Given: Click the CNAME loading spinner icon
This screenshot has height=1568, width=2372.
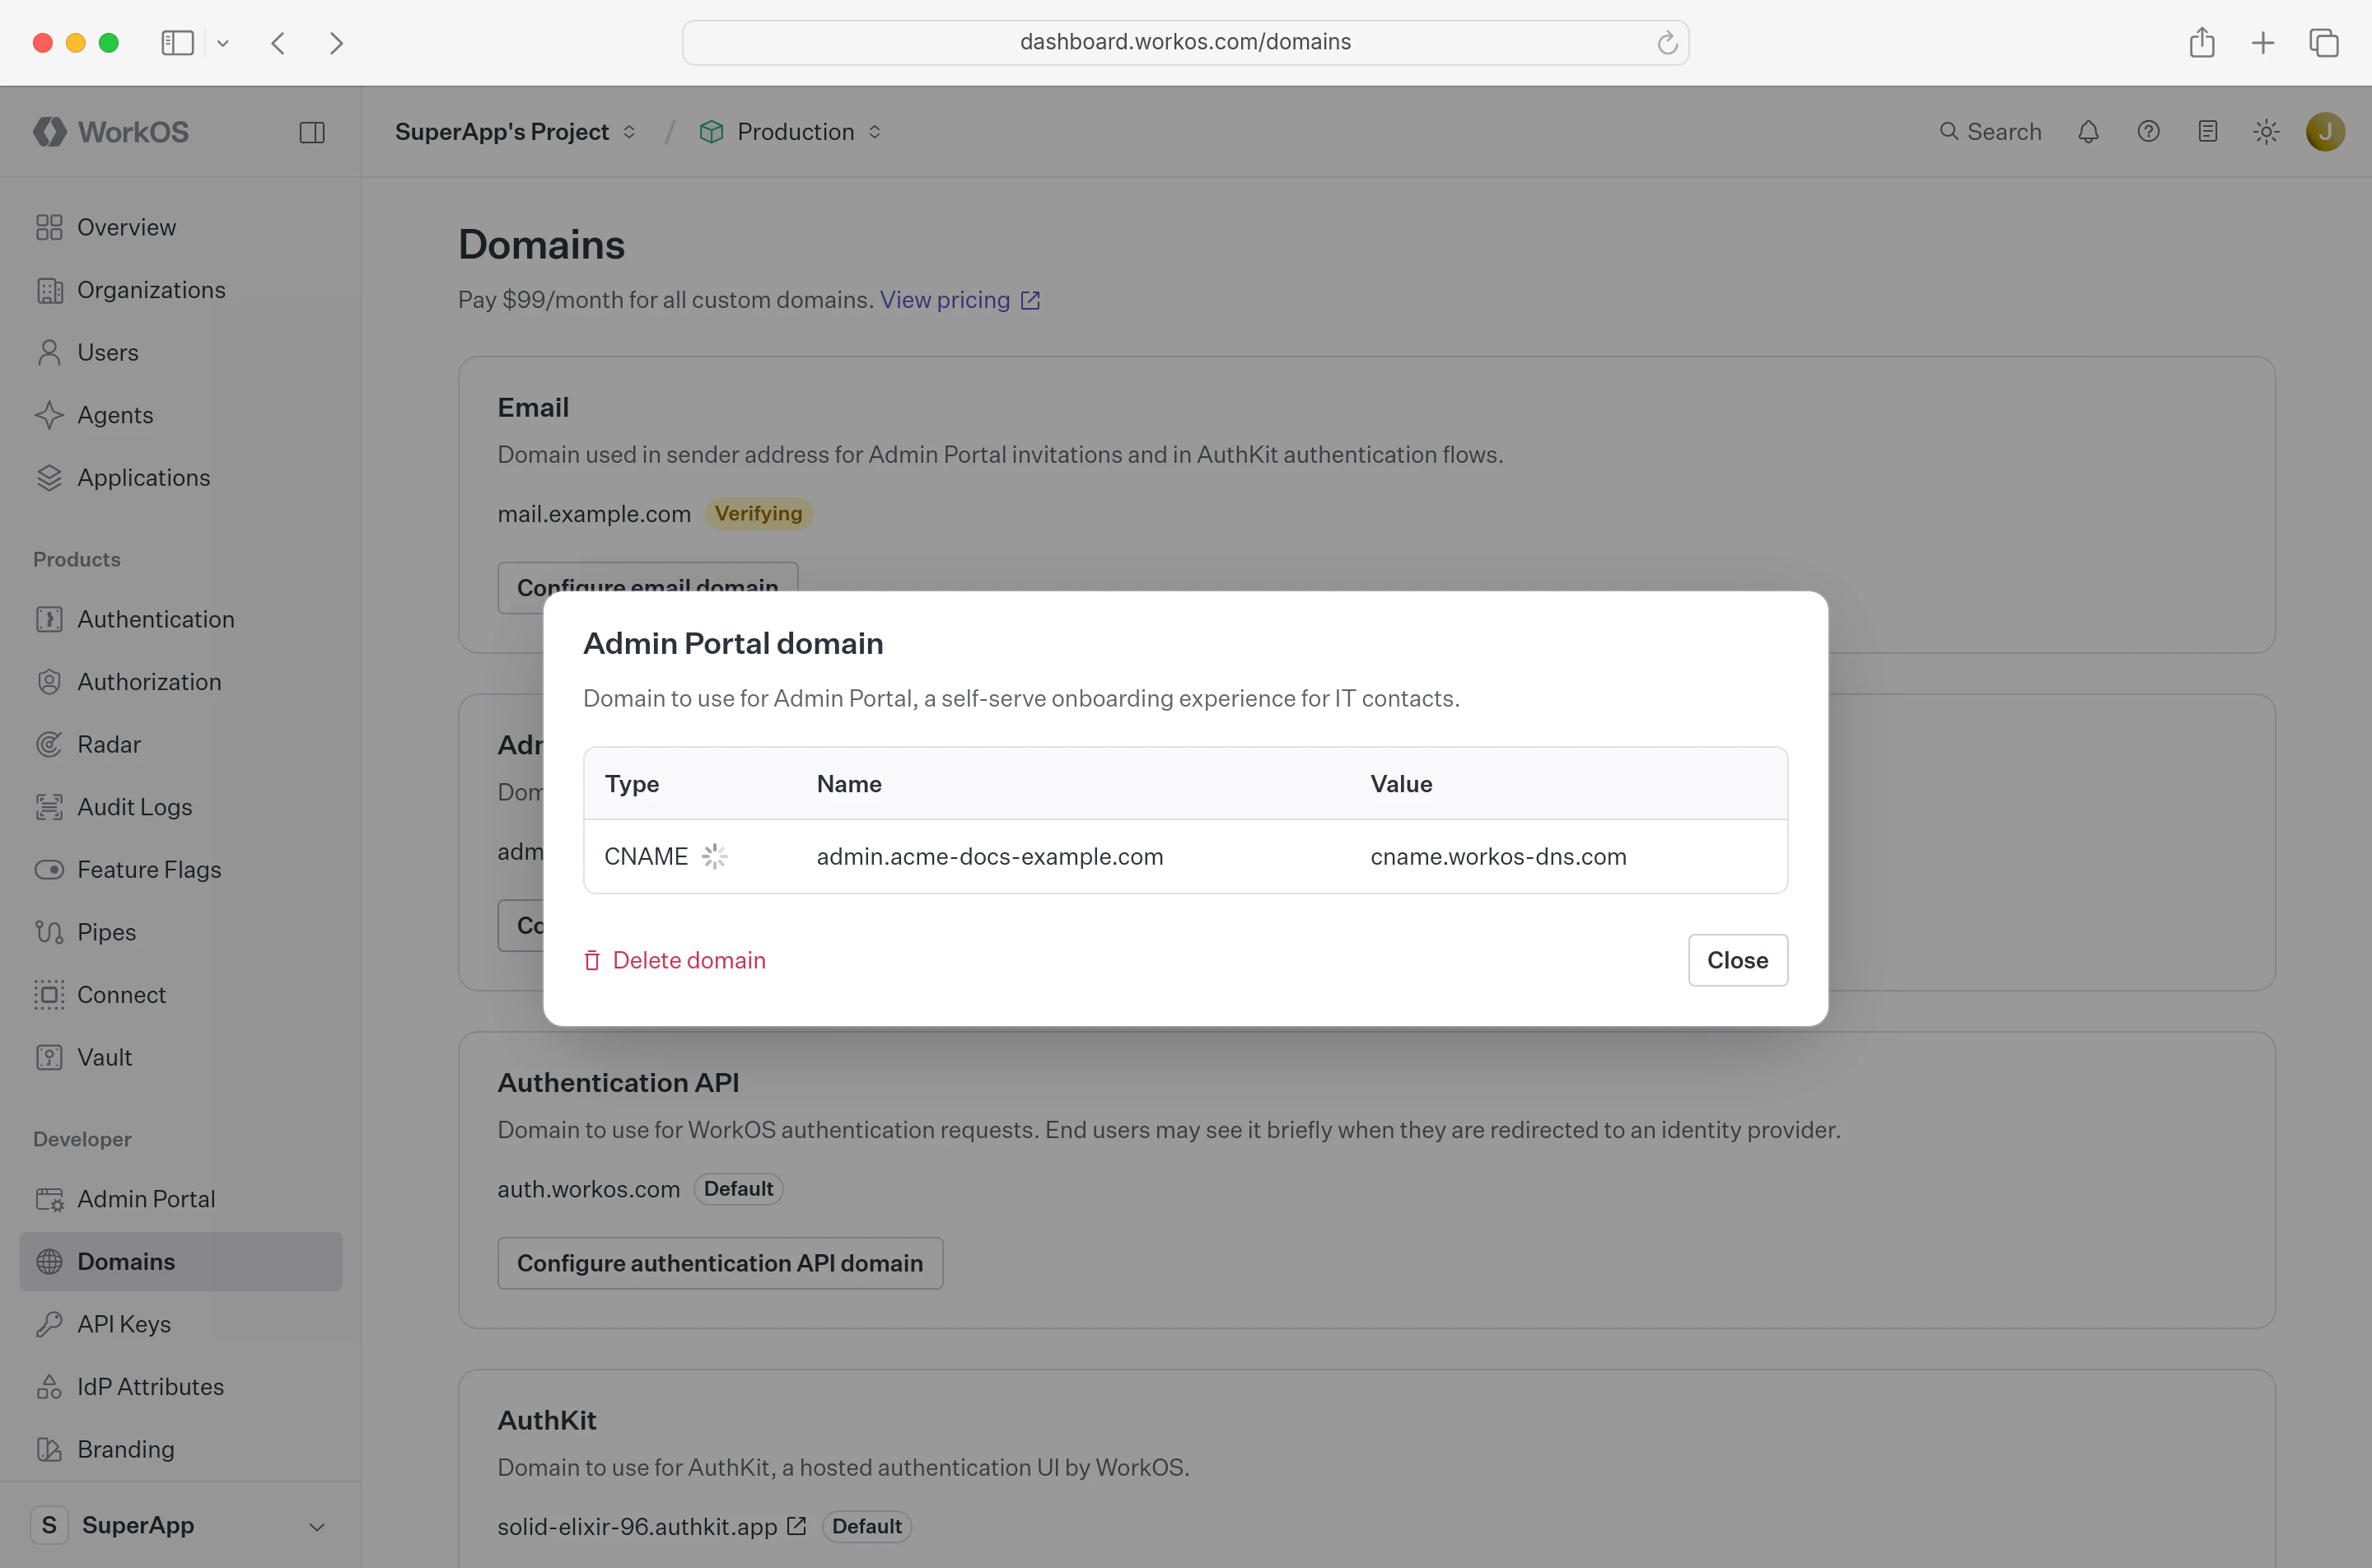Looking at the screenshot, I should point(714,856).
